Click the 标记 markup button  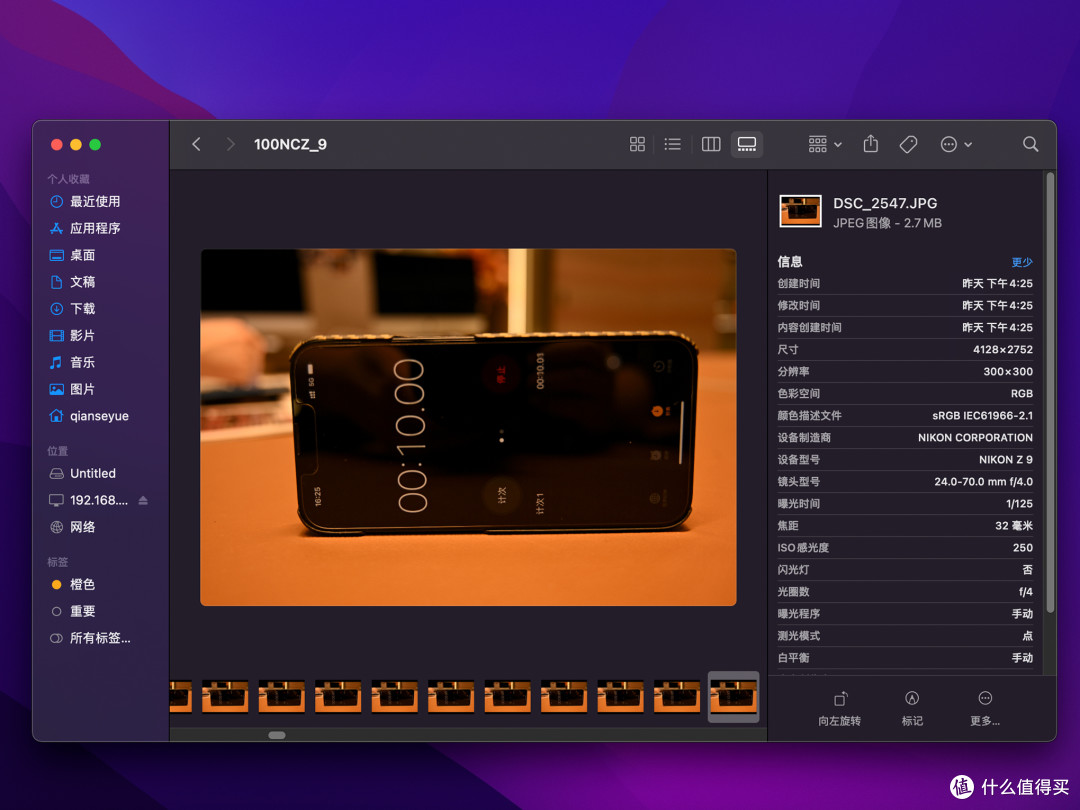click(912, 709)
